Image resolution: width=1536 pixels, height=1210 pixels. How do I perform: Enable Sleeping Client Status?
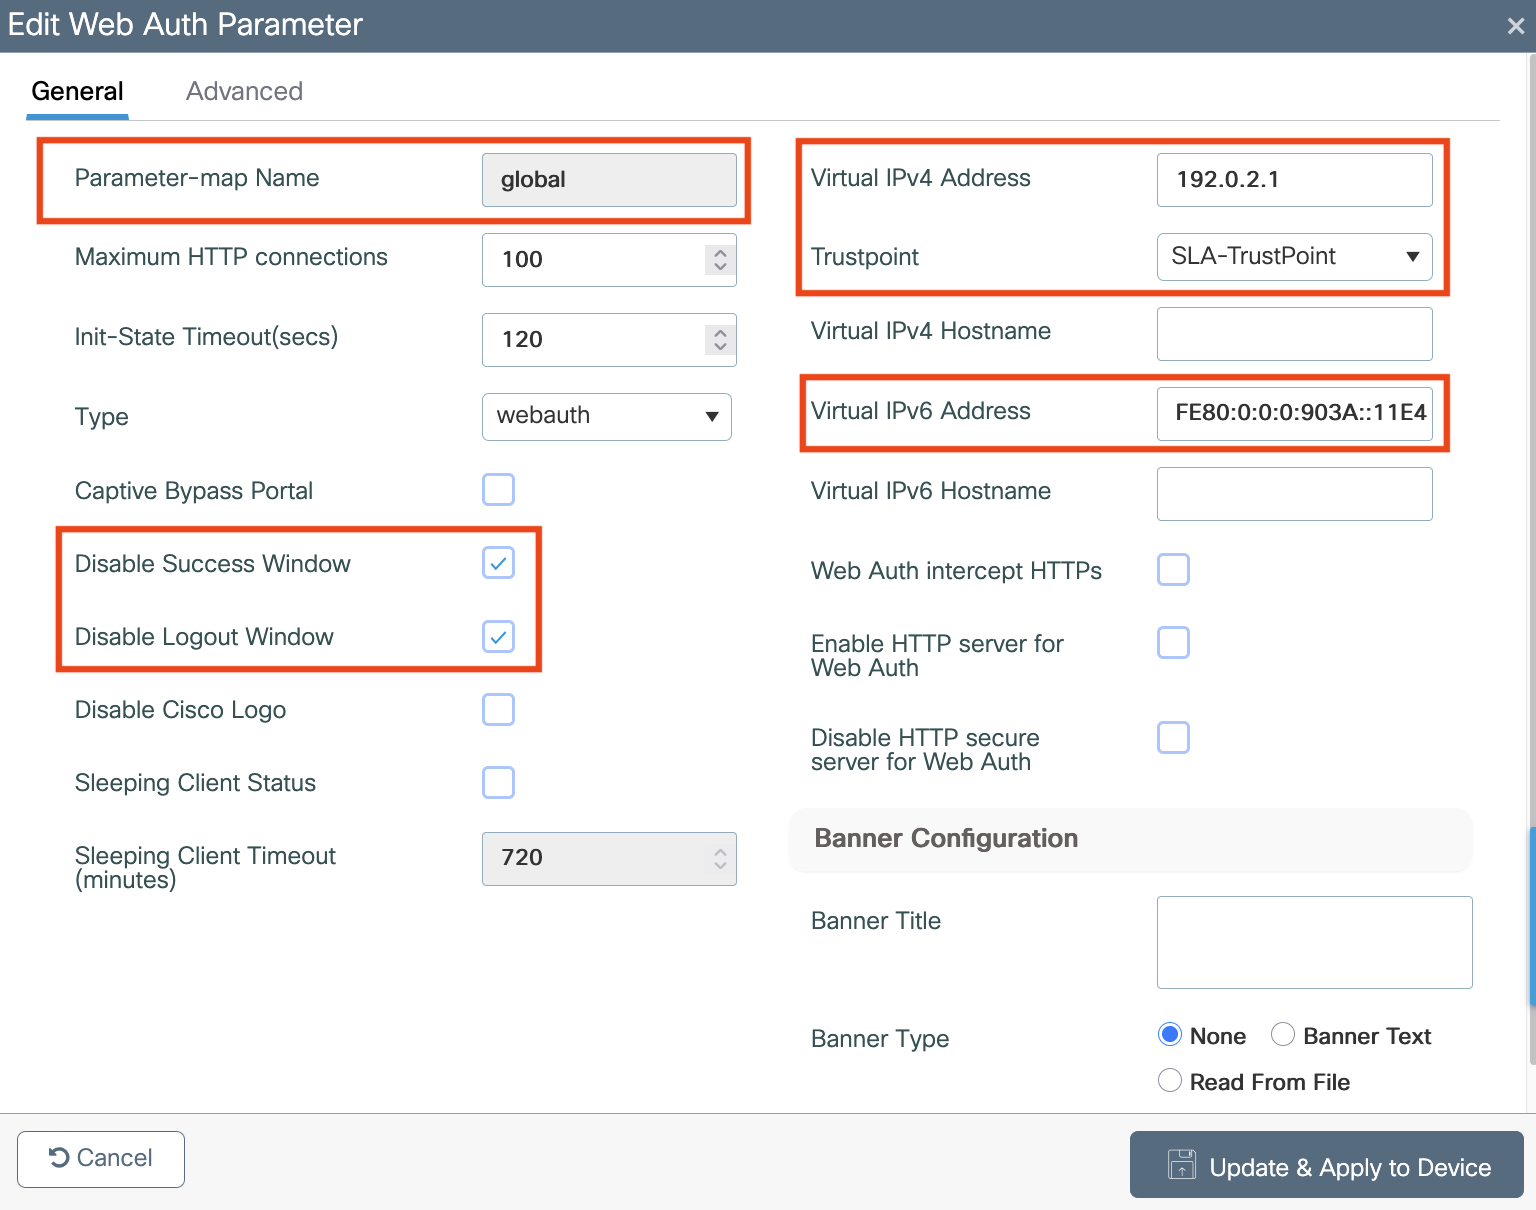tap(498, 783)
